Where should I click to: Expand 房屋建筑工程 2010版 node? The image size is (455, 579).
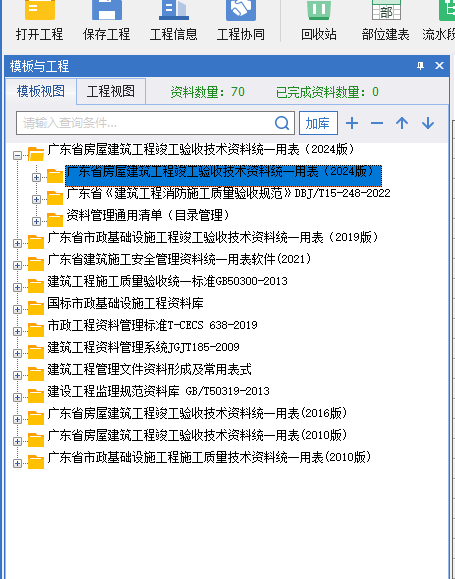pos(17,441)
